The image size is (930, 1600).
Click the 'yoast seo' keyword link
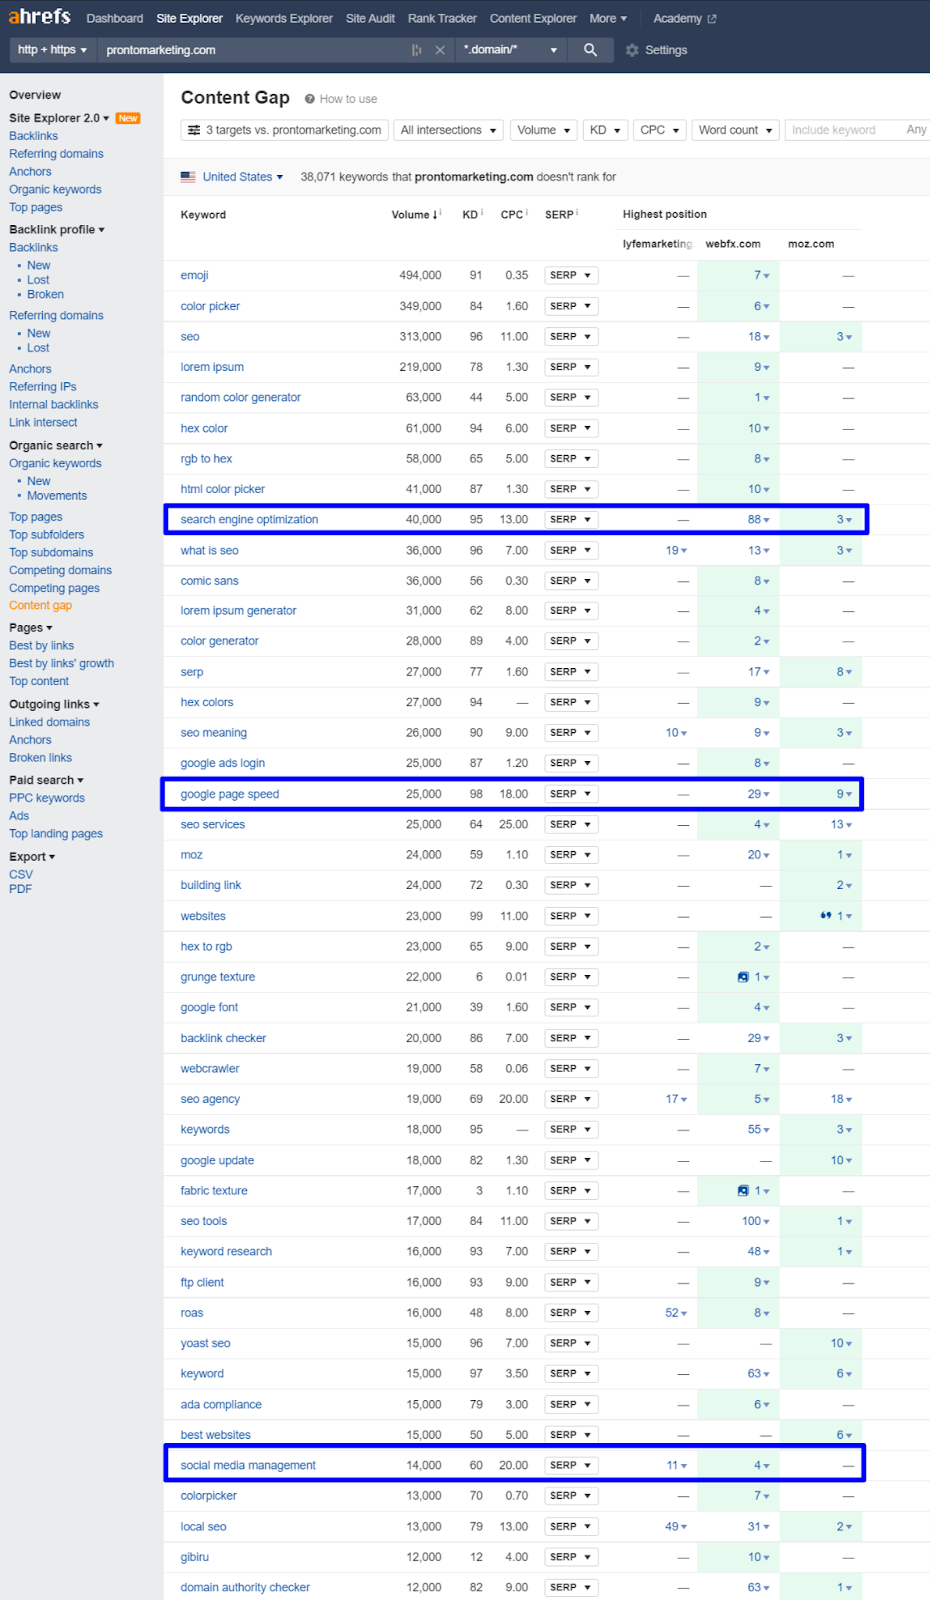point(205,1344)
